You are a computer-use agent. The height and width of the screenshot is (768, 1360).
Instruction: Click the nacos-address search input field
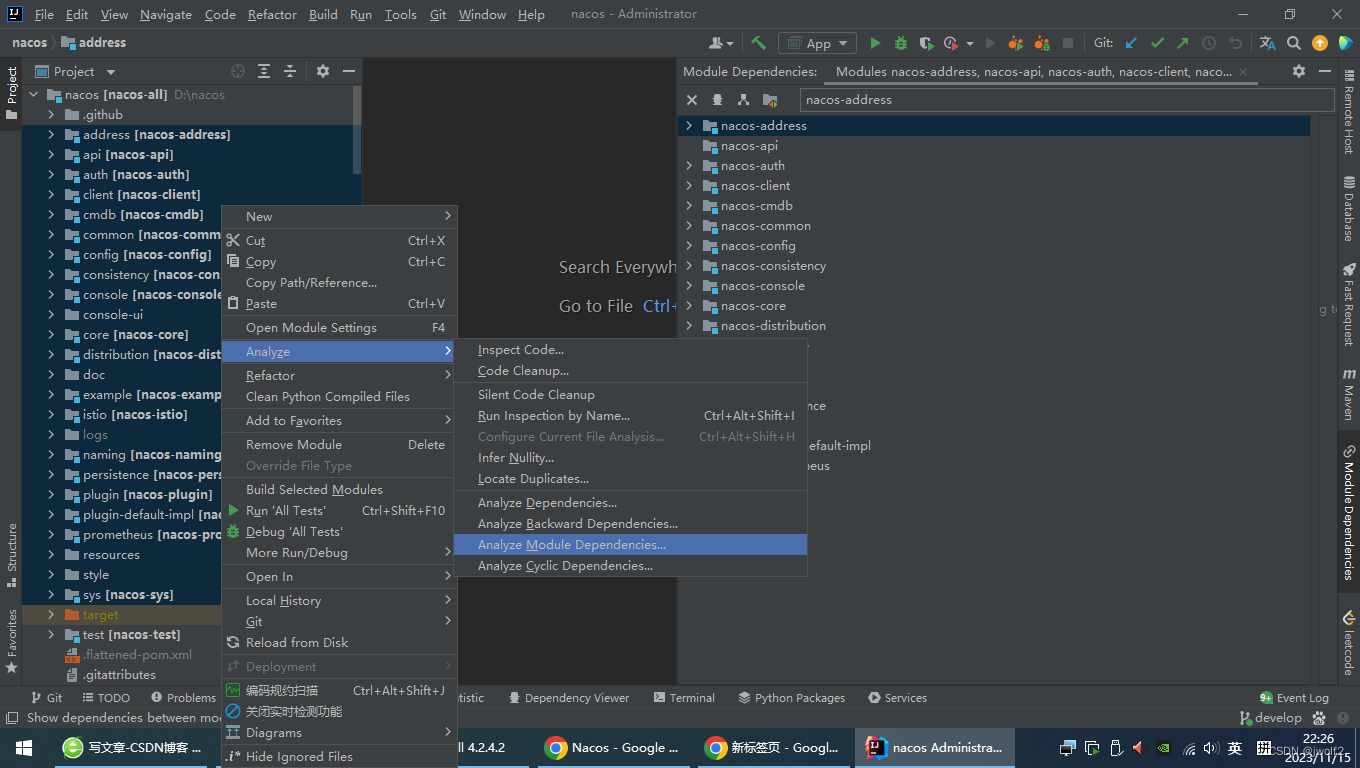(x=1067, y=100)
